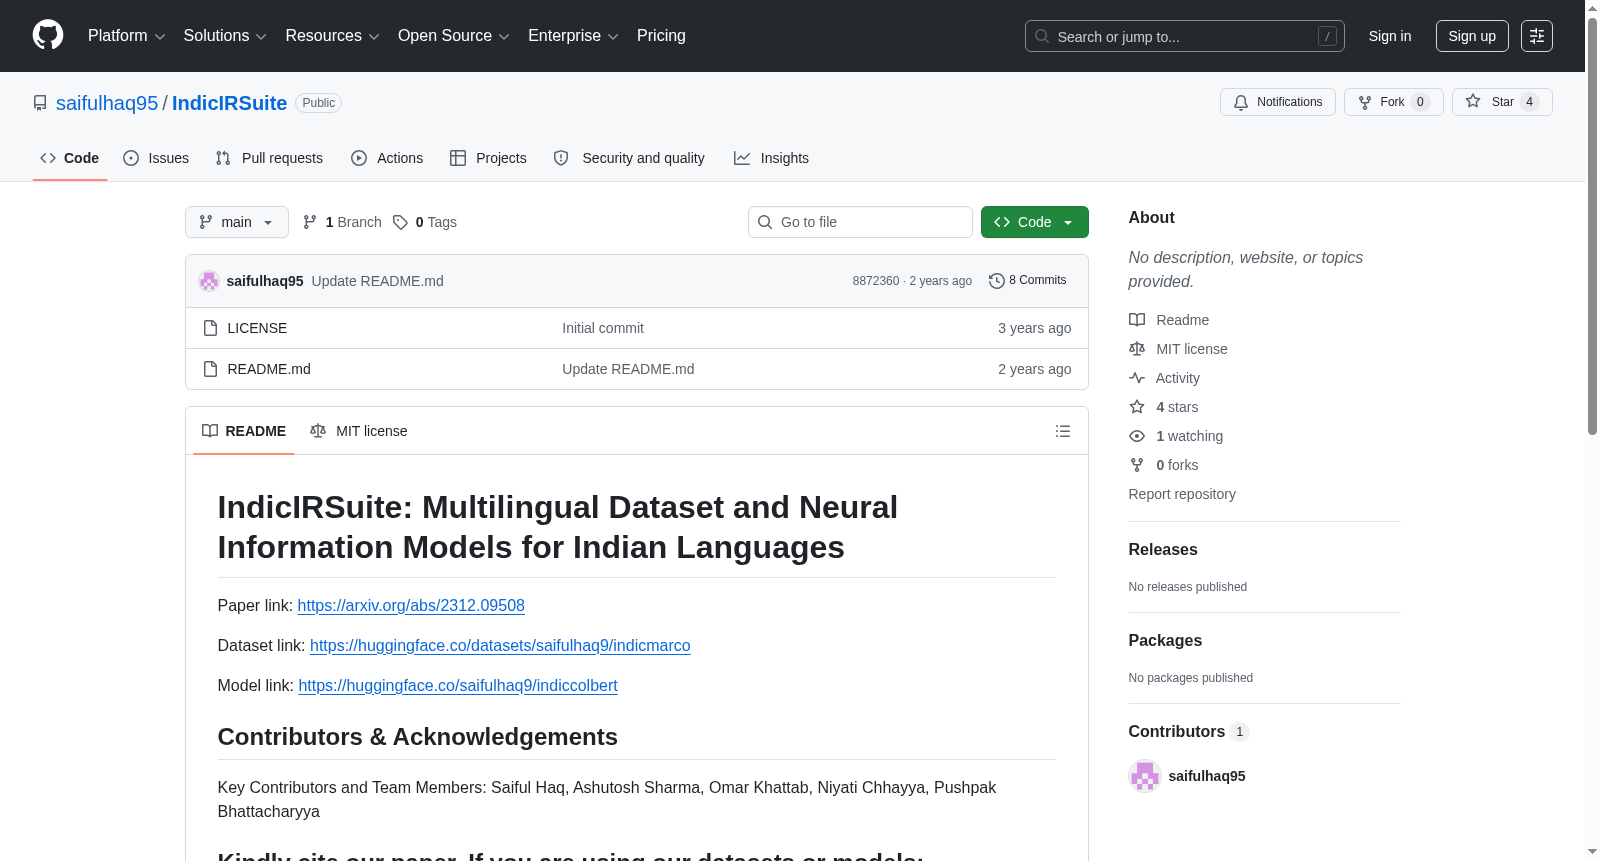1600x861 pixels.
Task: Open the GitHub homepage logo
Action: [x=48, y=35]
